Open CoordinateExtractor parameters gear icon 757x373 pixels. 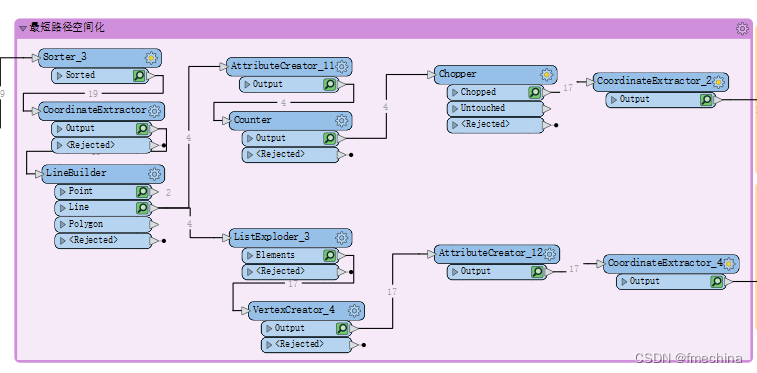pos(154,111)
